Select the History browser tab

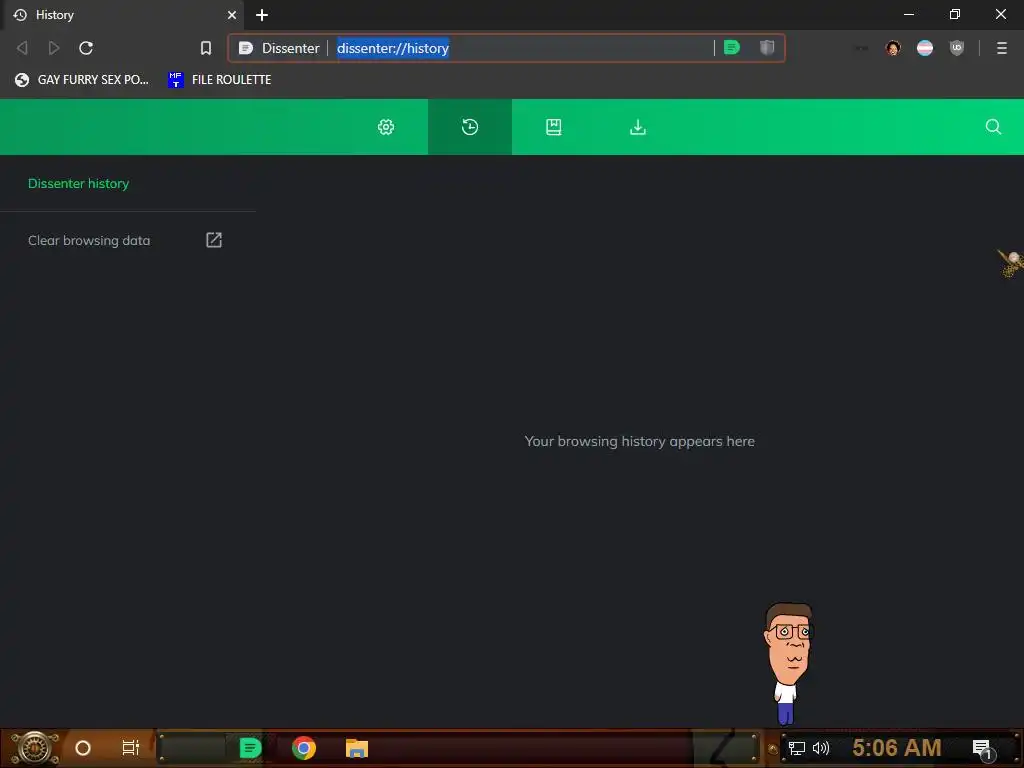click(x=124, y=14)
